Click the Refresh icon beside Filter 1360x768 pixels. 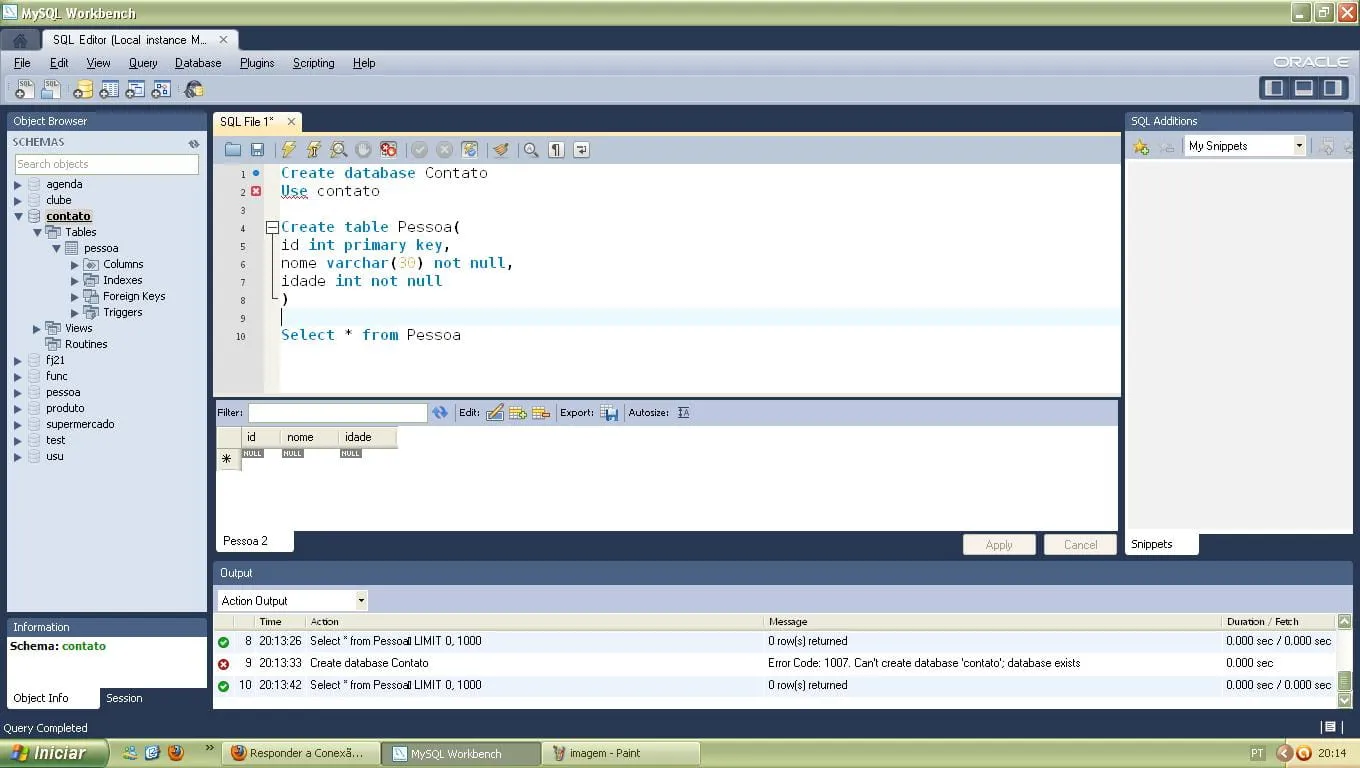pyautogui.click(x=440, y=412)
